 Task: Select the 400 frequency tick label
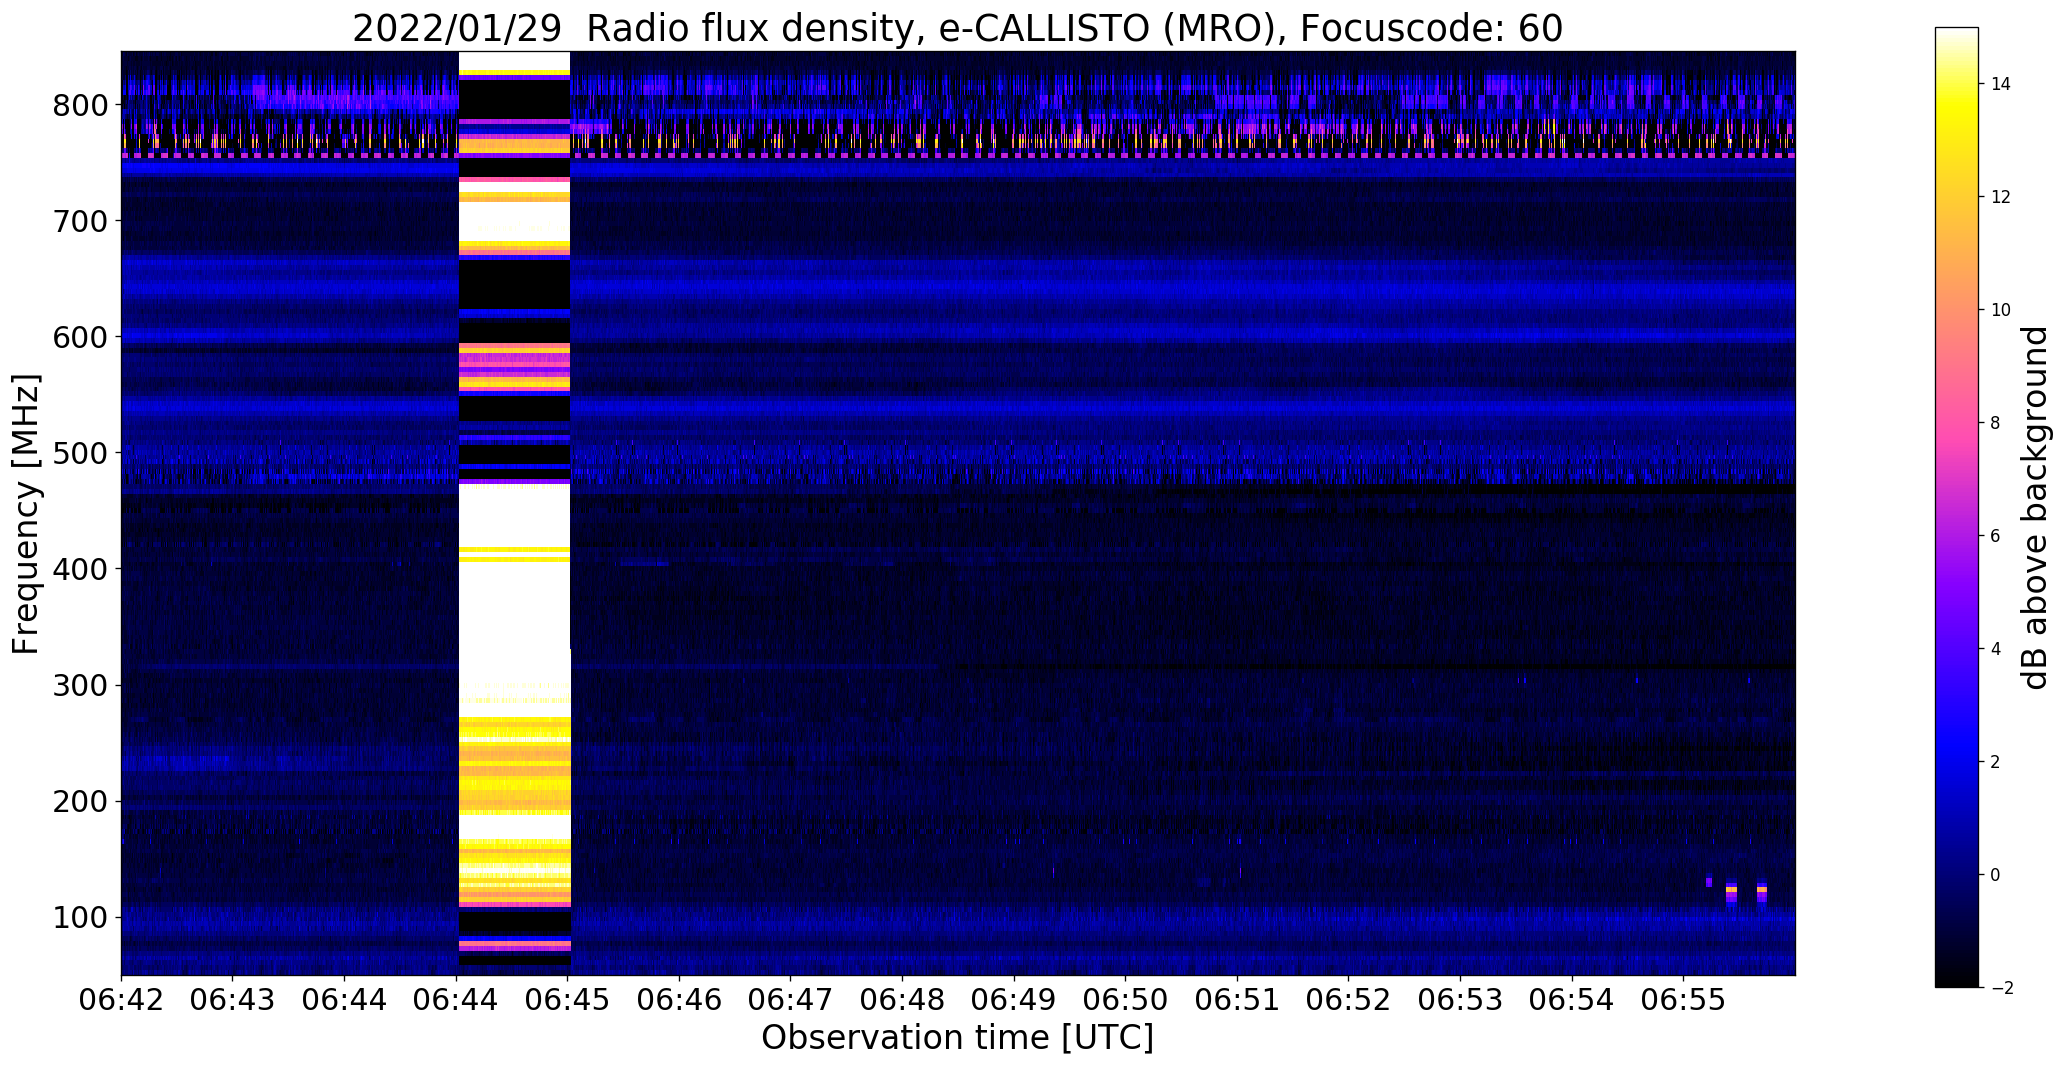tap(82, 569)
